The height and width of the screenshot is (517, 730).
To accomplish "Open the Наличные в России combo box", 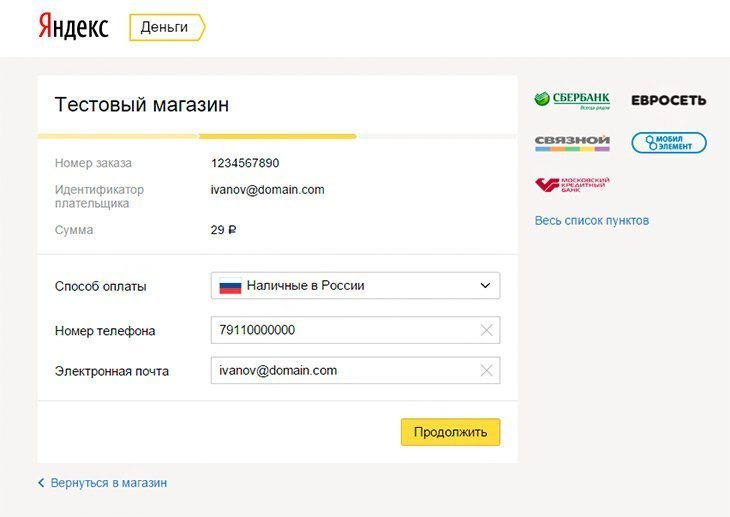I will 355,286.
